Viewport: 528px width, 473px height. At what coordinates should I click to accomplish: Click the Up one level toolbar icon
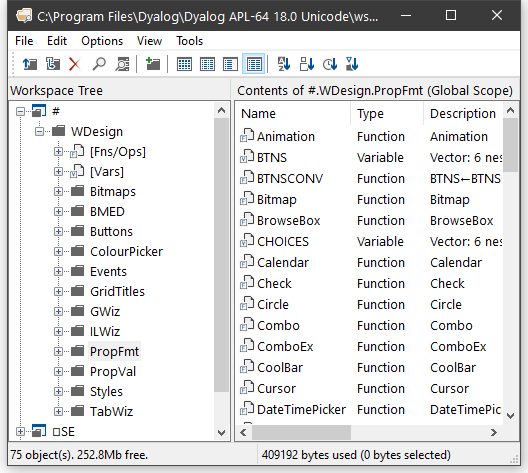pyautogui.click(x=30, y=64)
